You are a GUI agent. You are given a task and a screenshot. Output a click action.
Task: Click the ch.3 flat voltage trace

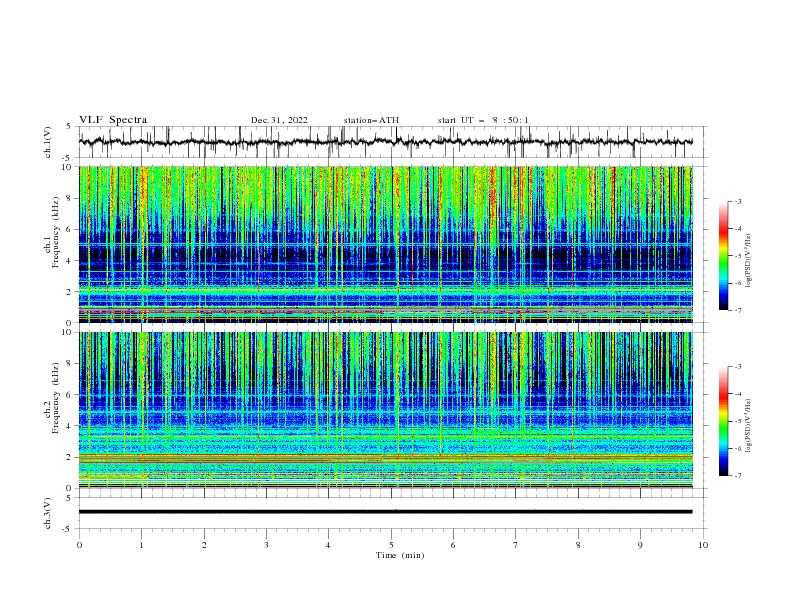(385, 512)
